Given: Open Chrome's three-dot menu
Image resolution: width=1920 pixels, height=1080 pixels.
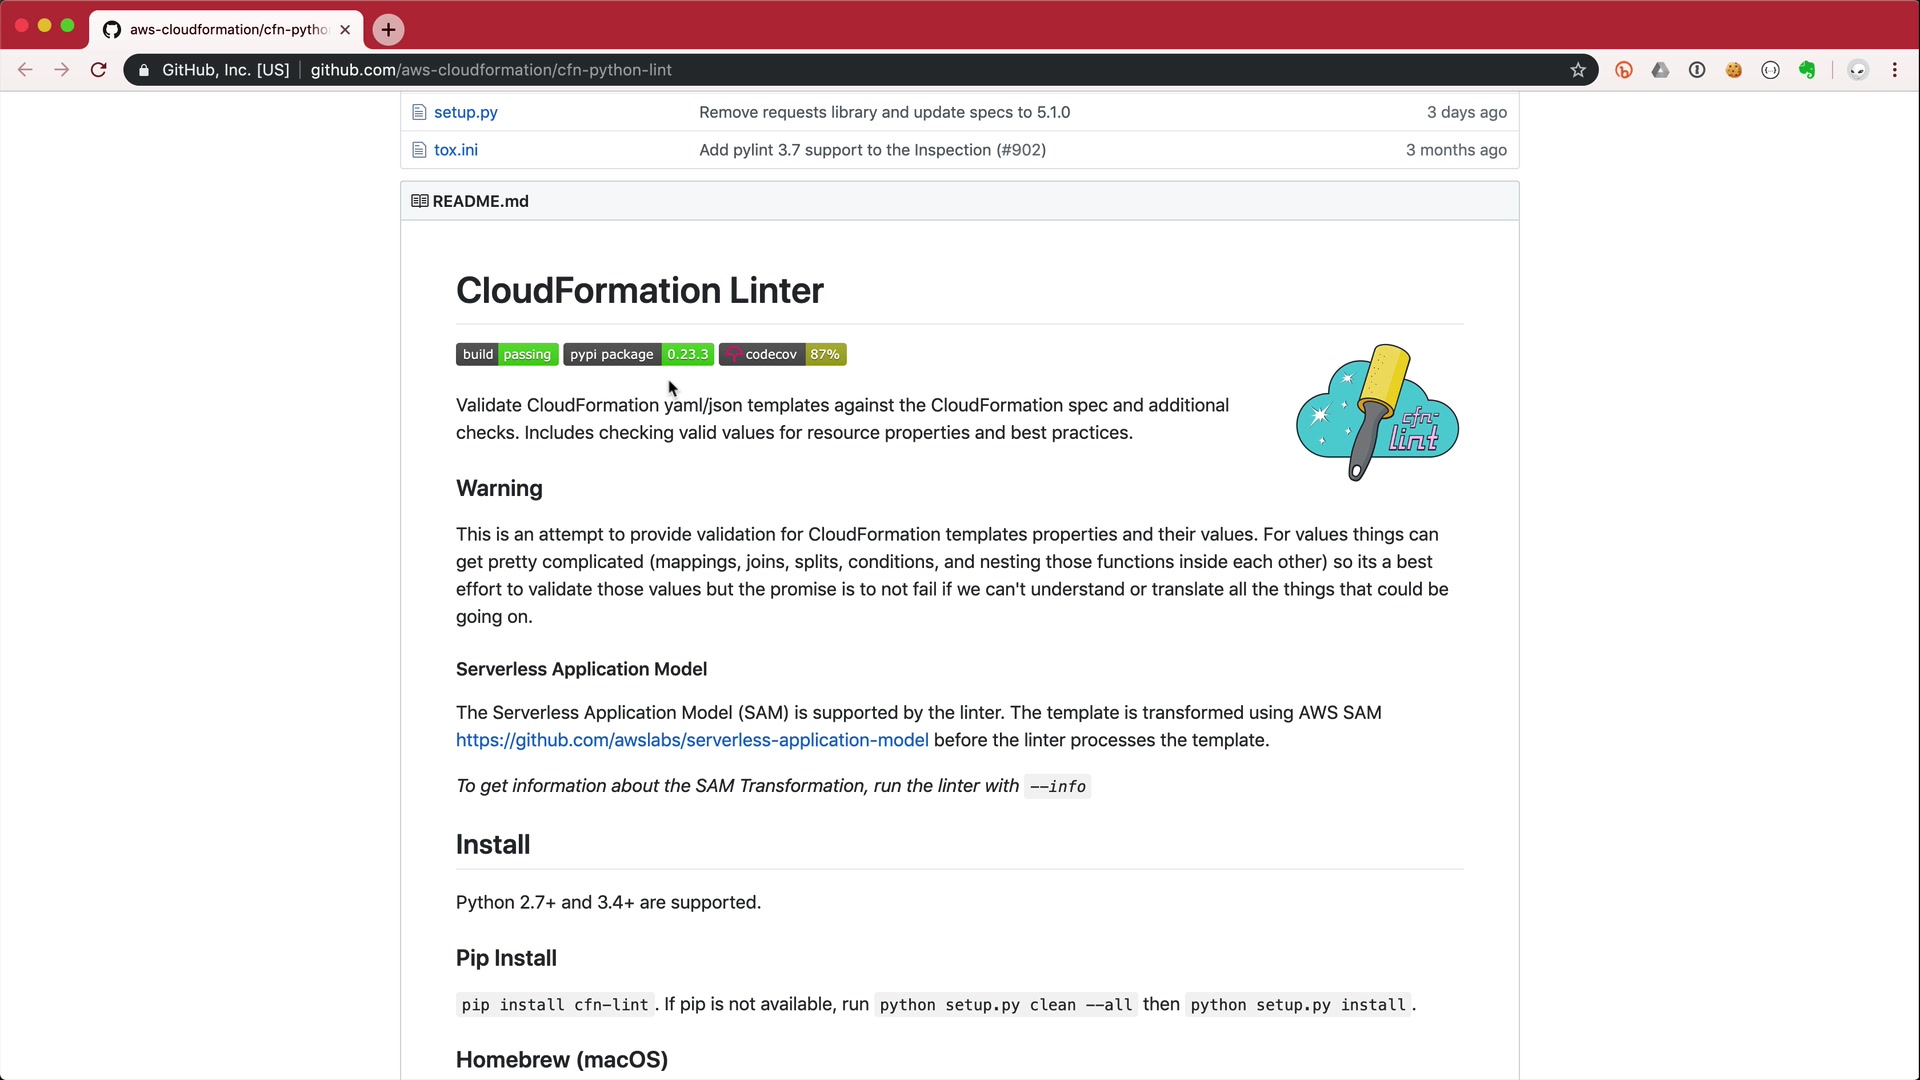Looking at the screenshot, I should tap(1895, 70).
